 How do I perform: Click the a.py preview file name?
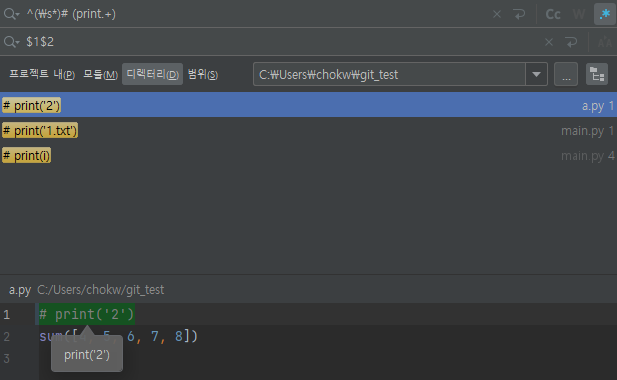(20, 290)
